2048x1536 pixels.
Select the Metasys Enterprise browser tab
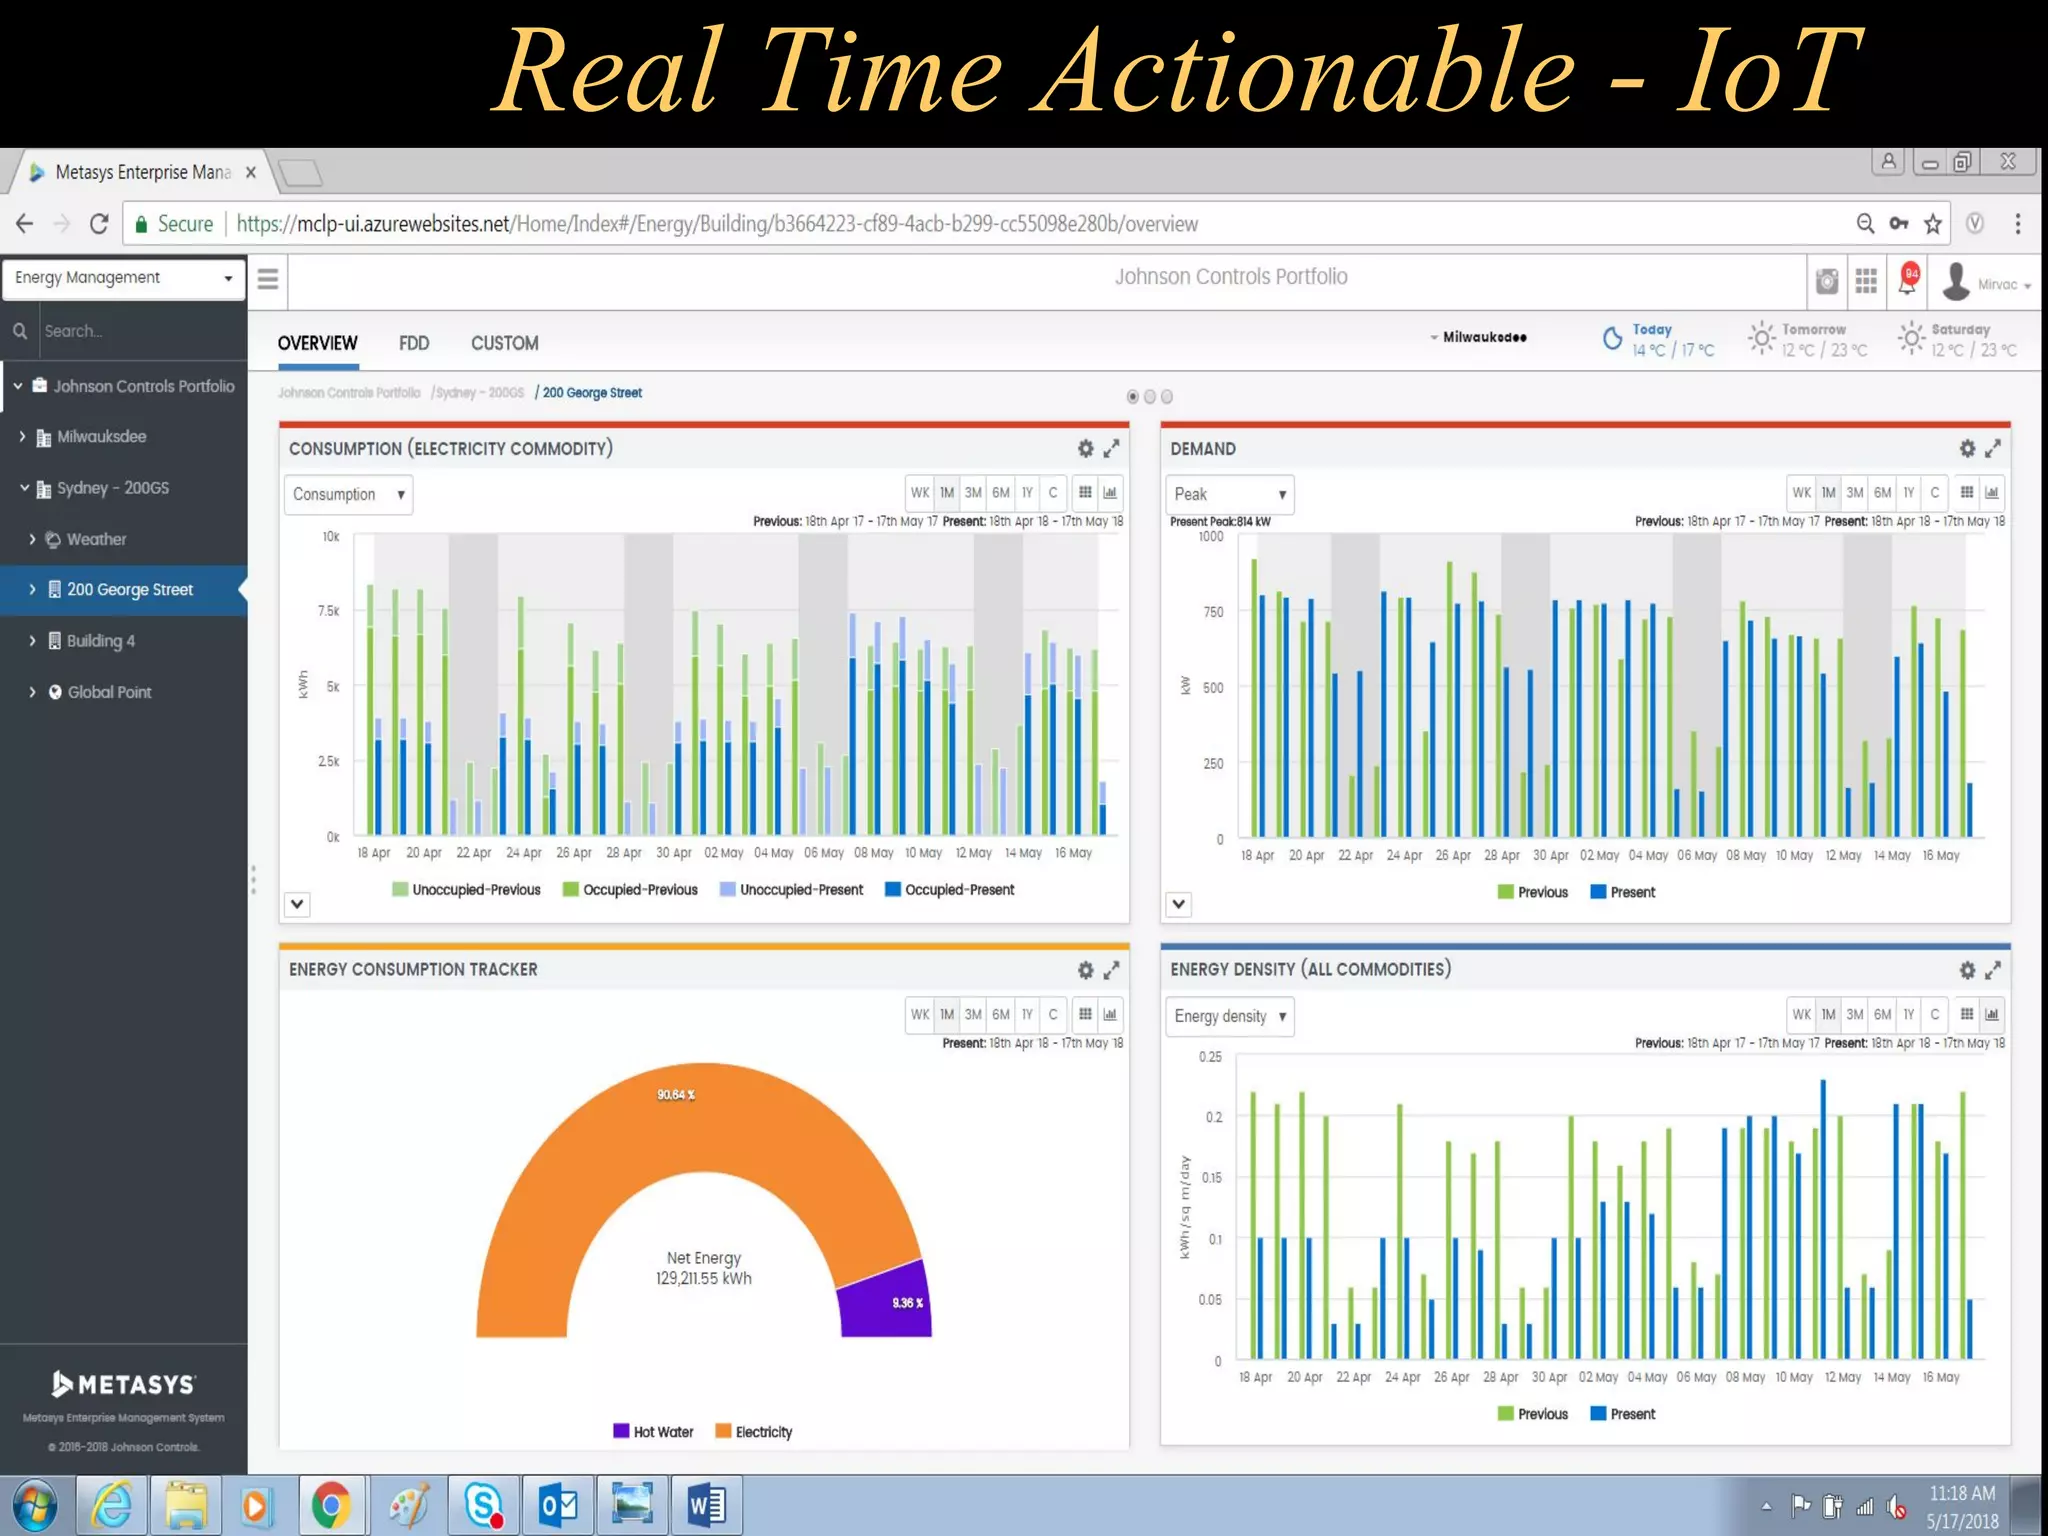143,172
